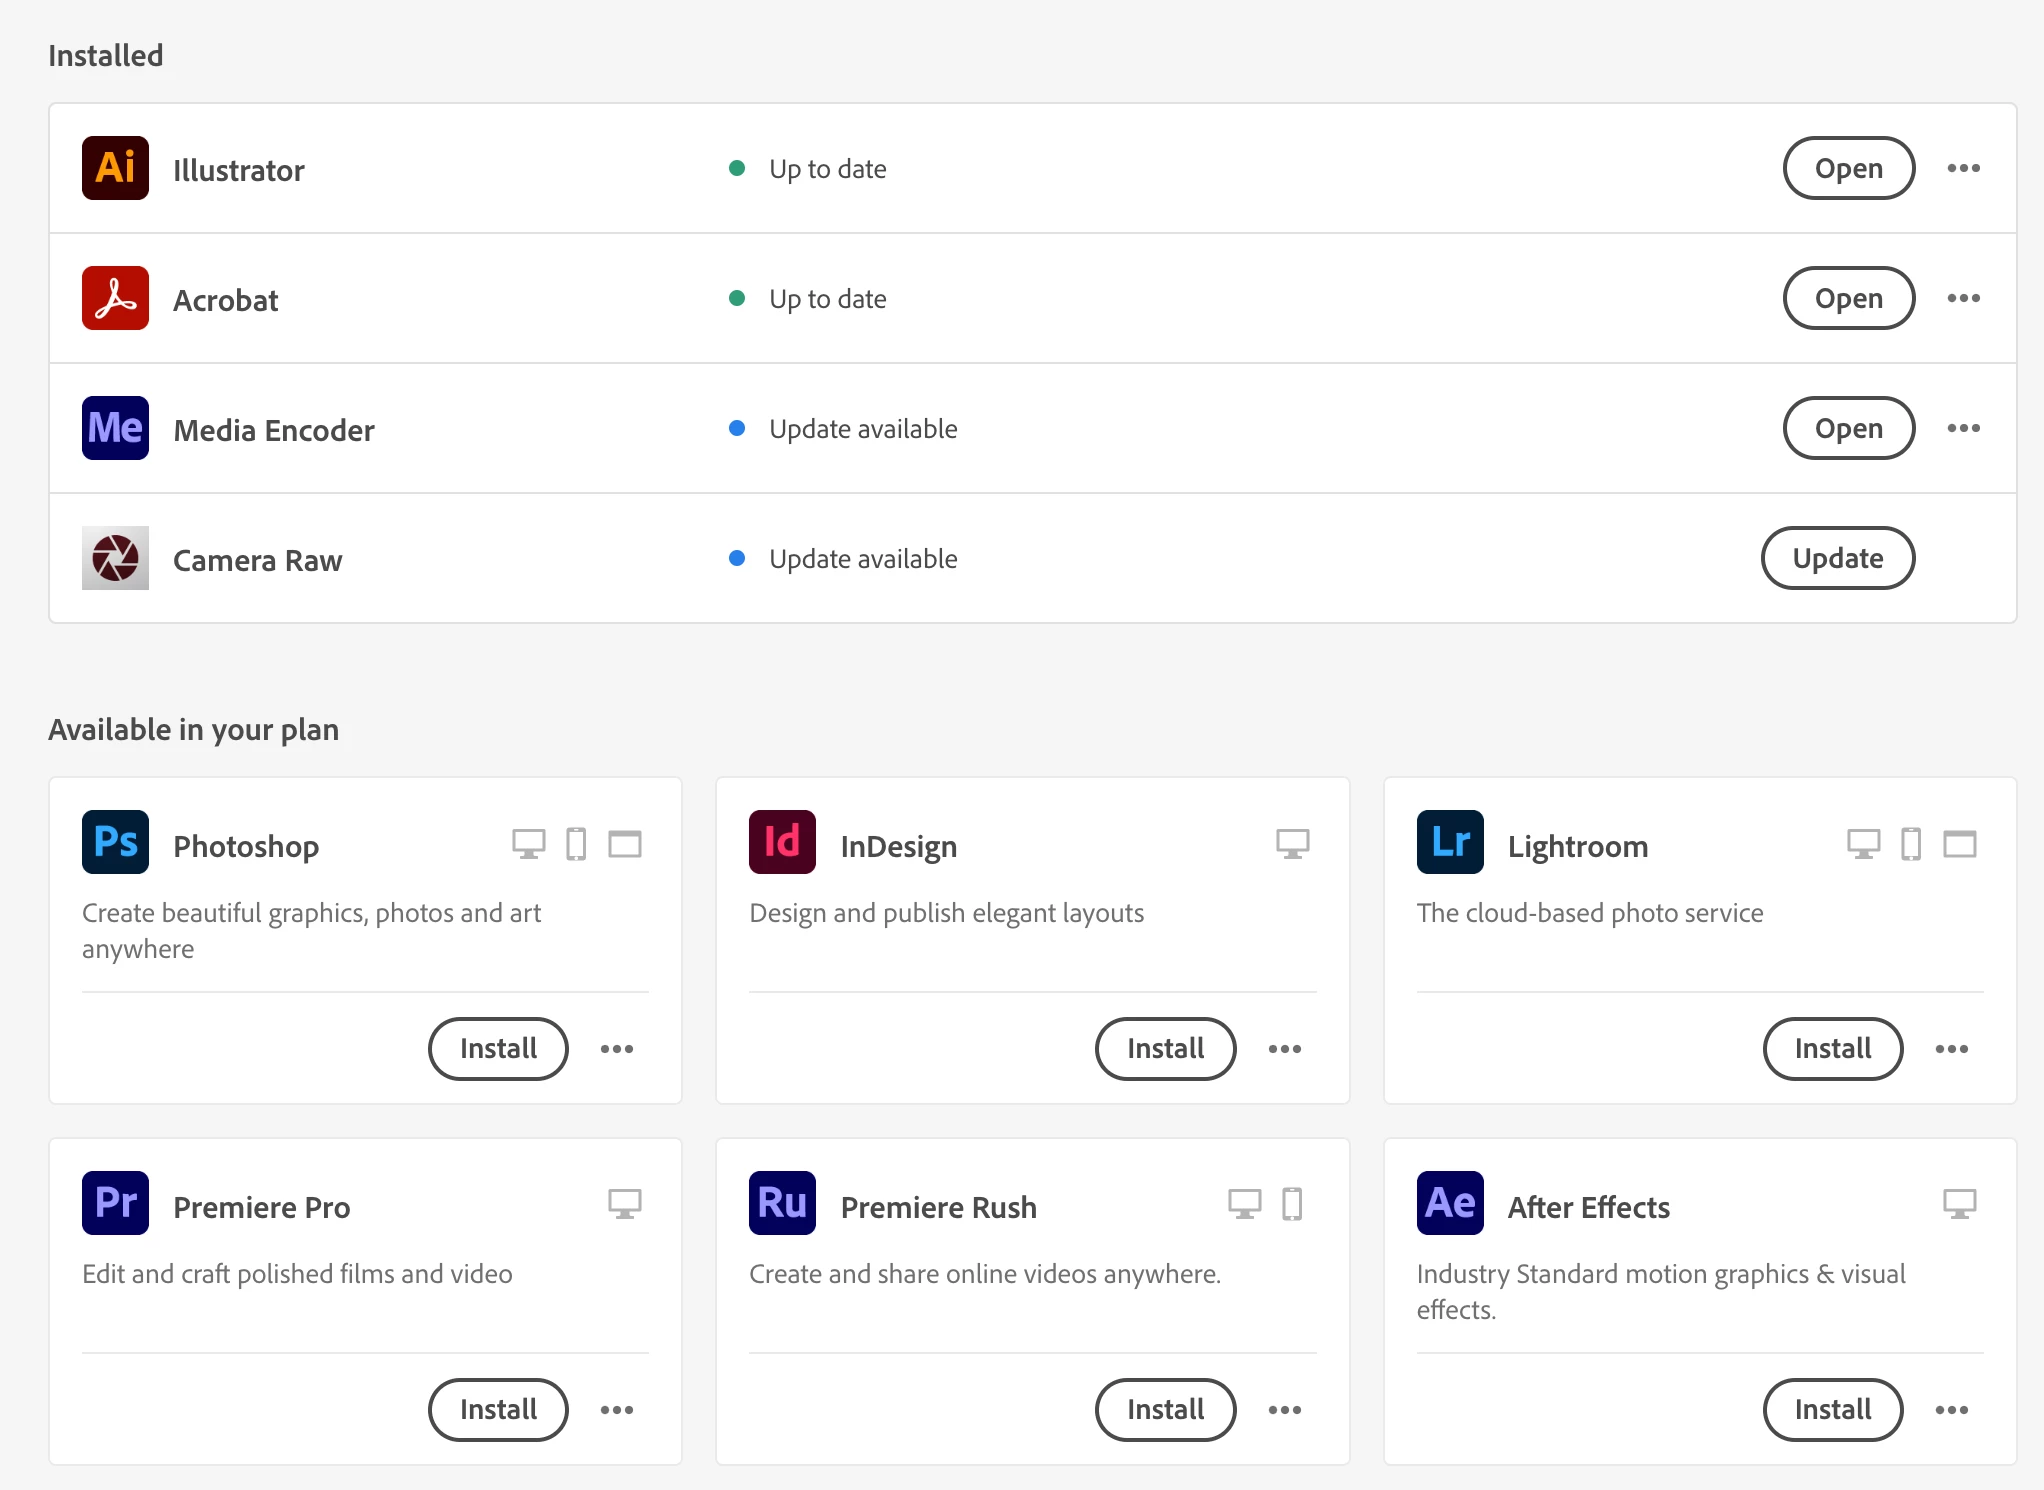Click the Premiere Rush Ru icon
The image size is (2044, 1490).
782,1203
